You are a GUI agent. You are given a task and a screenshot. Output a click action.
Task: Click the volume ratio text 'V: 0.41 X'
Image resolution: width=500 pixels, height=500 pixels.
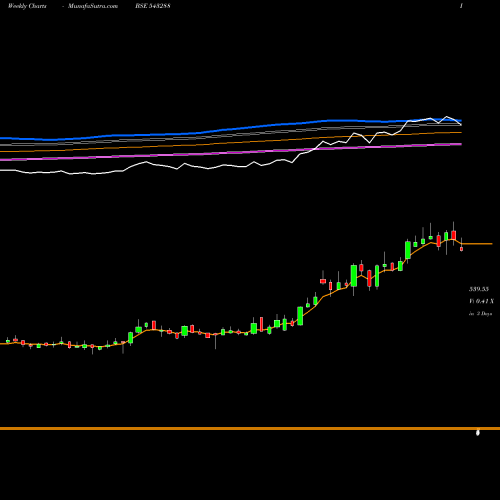click(481, 301)
